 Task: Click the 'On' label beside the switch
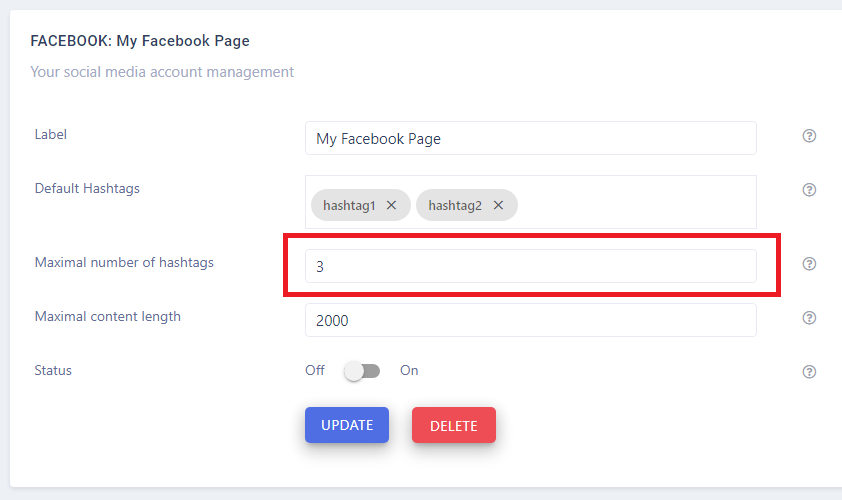[409, 371]
